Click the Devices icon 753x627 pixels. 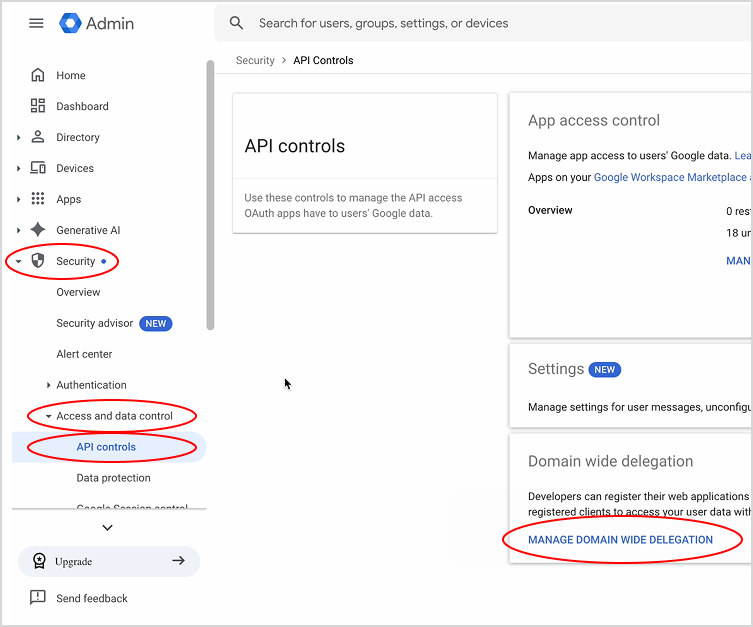click(38, 168)
